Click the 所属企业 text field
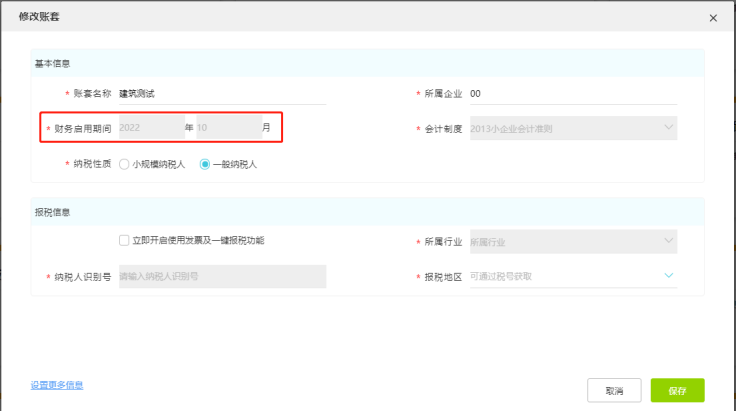This screenshot has height=411, width=736. [x=572, y=94]
